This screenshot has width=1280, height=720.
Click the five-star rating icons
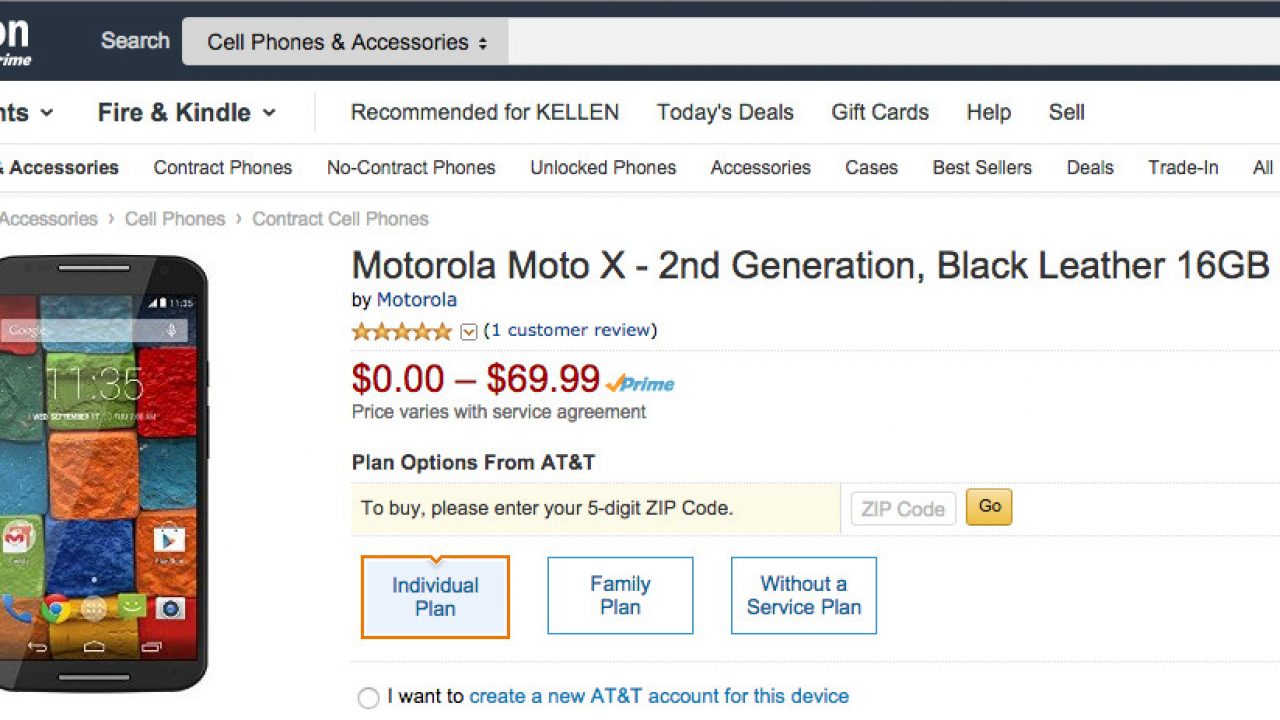coord(401,331)
